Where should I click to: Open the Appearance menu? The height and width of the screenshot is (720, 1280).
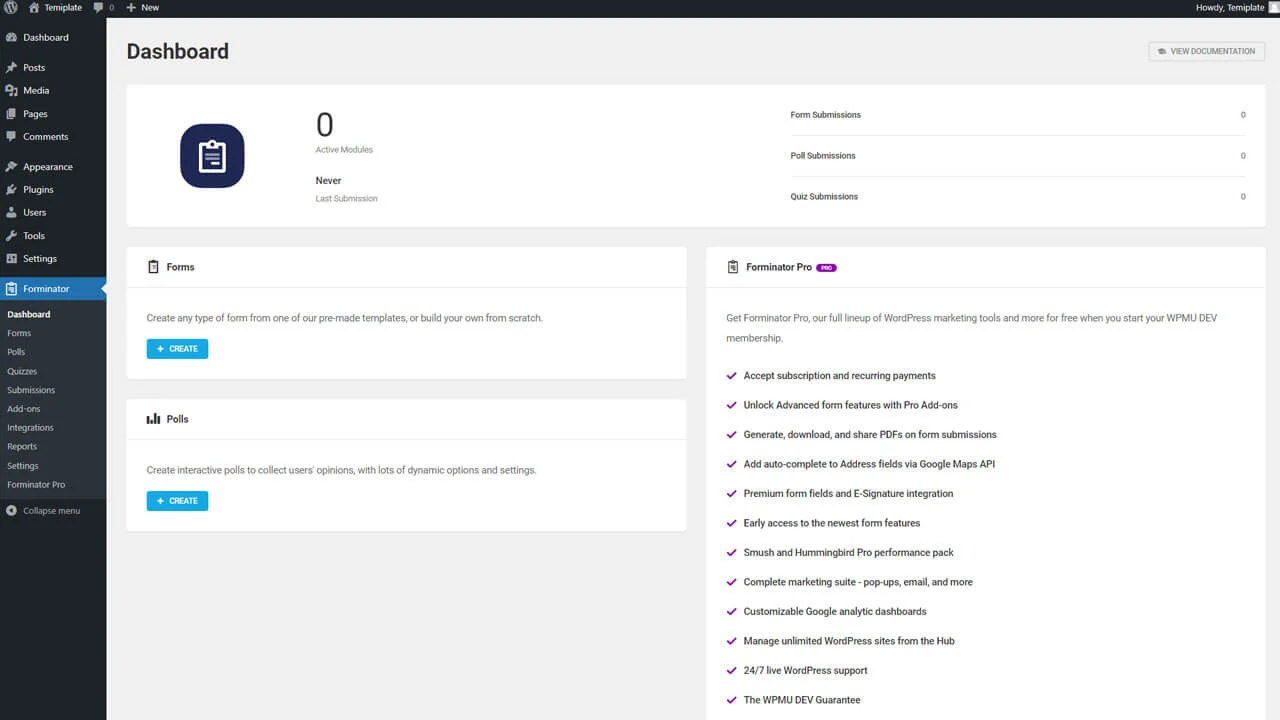pos(53,167)
